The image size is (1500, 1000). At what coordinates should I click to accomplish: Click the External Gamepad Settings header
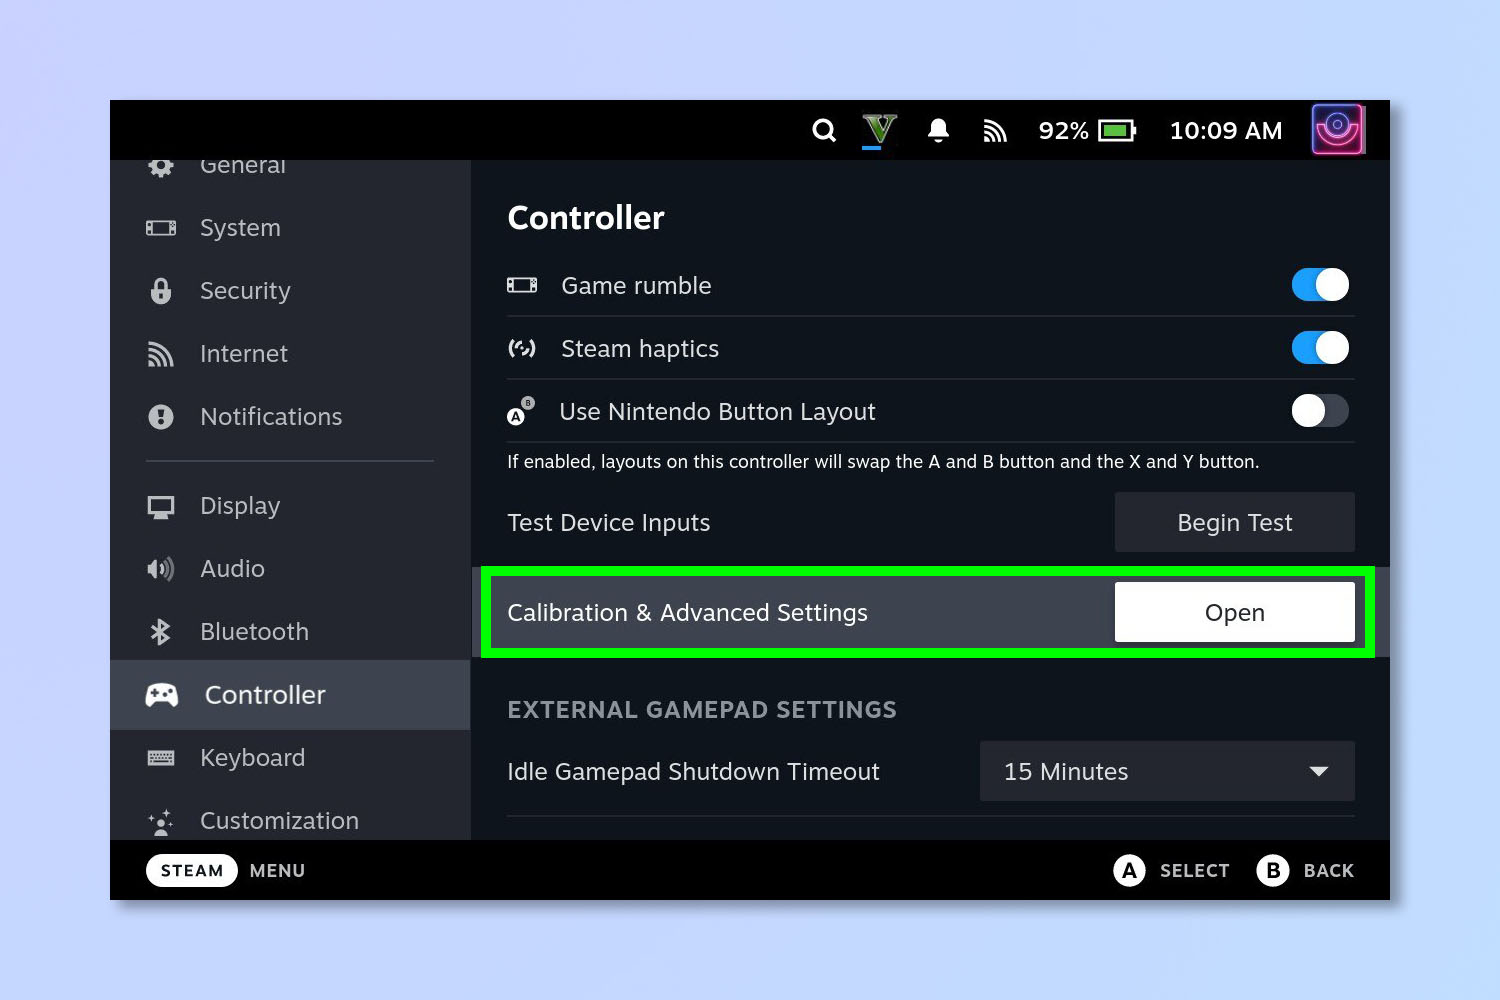point(702,710)
